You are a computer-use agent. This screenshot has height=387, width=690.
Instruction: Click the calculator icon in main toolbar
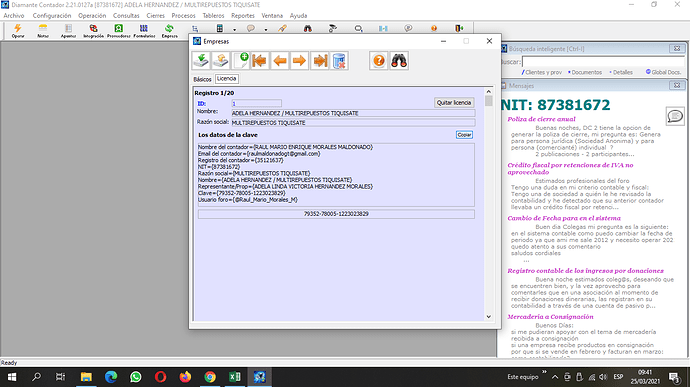click(220, 29)
